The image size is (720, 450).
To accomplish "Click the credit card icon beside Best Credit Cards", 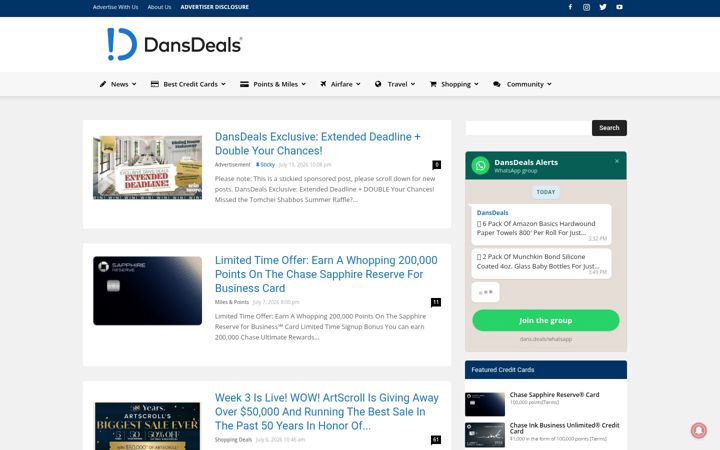I will click(x=155, y=84).
